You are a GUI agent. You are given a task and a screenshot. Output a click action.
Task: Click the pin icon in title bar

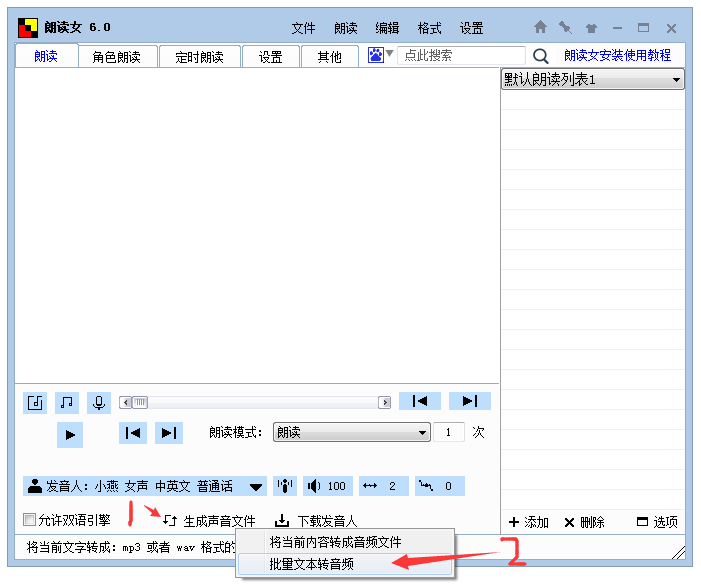coord(566,28)
